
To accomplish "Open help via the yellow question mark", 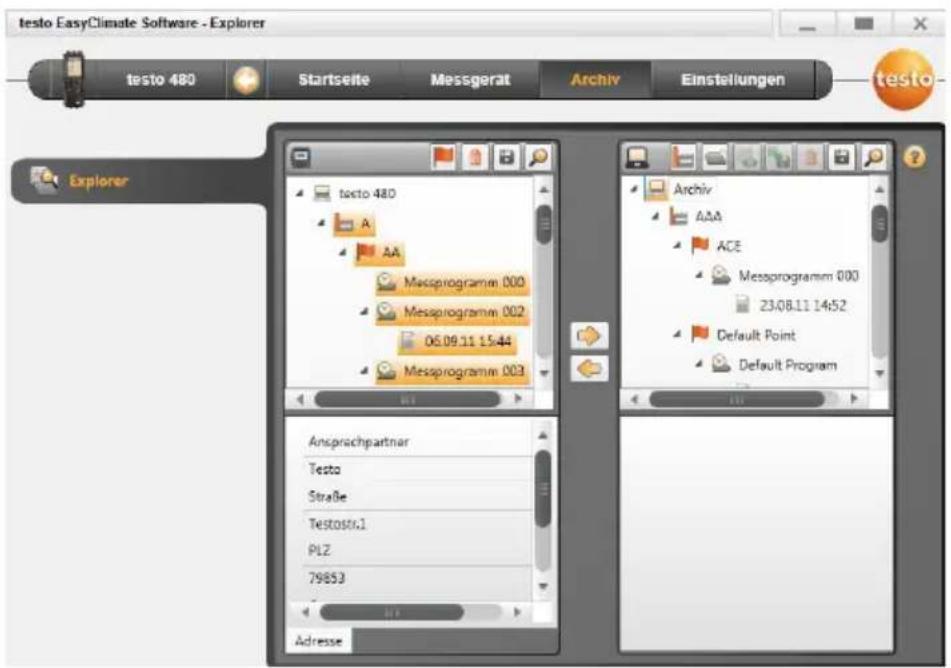I will (x=915, y=157).
